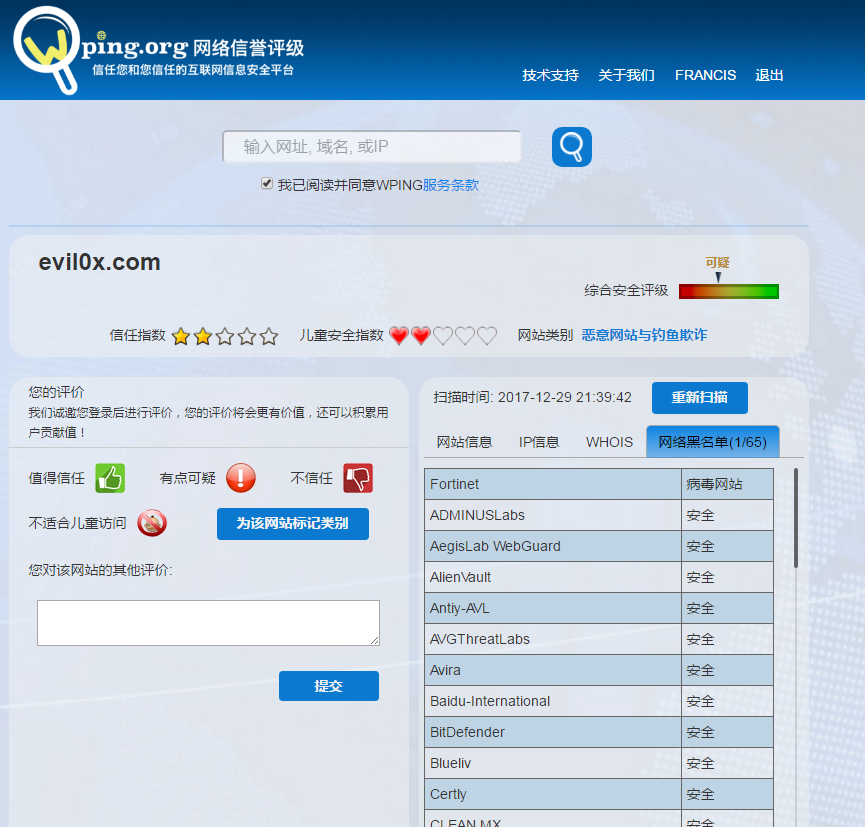Screen dimensions: 865x827
Task: Click the first red child-safety heart
Action: pyautogui.click(x=399, y=335)
